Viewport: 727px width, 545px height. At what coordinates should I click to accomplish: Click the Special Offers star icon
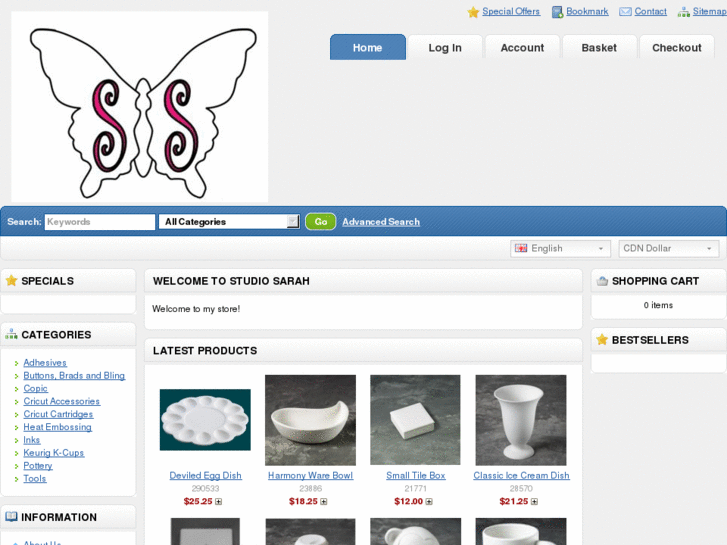pyautogui.click(x=473, y=12)
